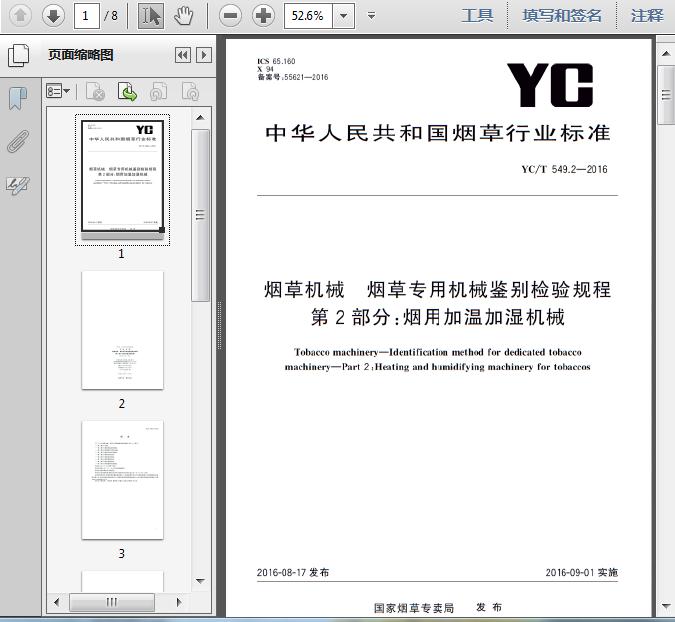This screenshot has height=622, width=675.
Task: Open the zoom percentage dropdown
Action: tap(344, 16)
